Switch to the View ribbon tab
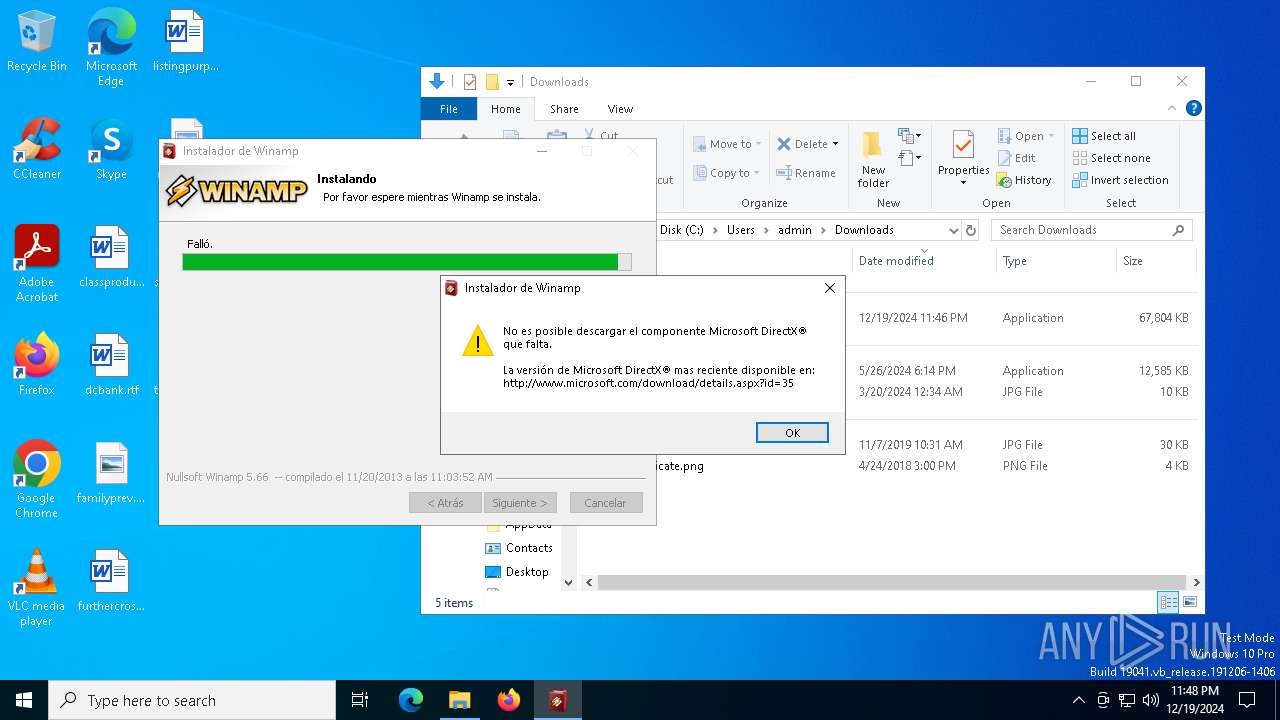Image resolution: width=1280 pixels, height=720 pixels. pos(620,109)
